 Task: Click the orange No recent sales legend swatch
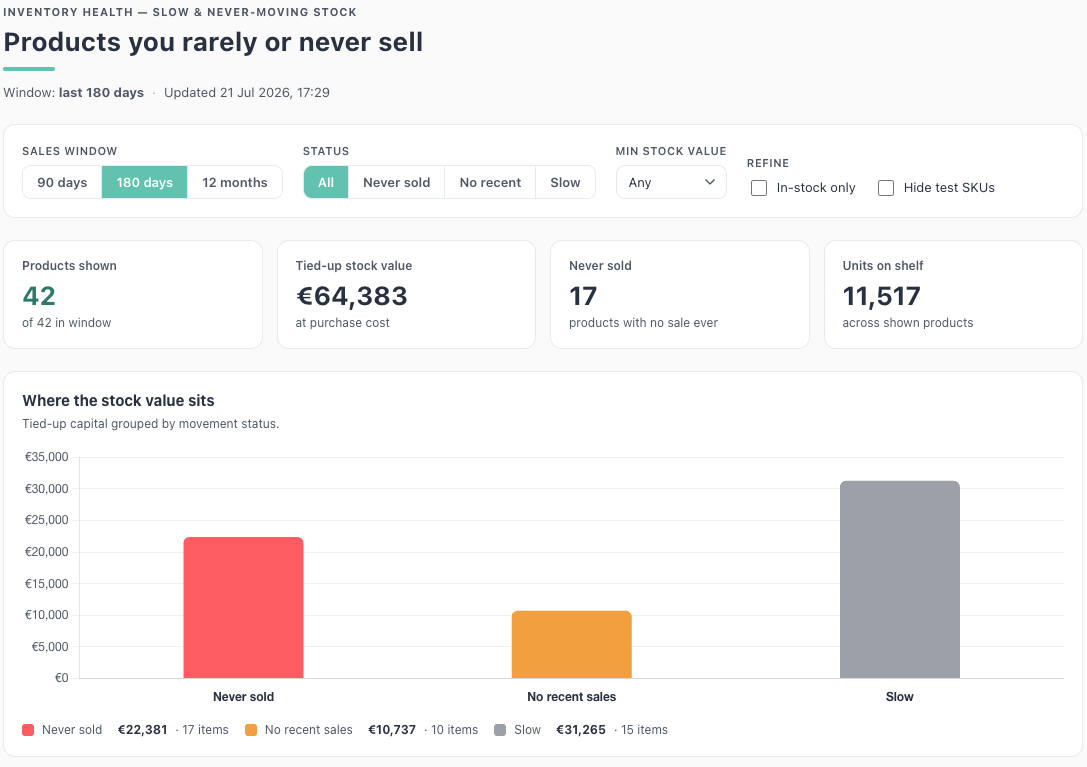251,730
